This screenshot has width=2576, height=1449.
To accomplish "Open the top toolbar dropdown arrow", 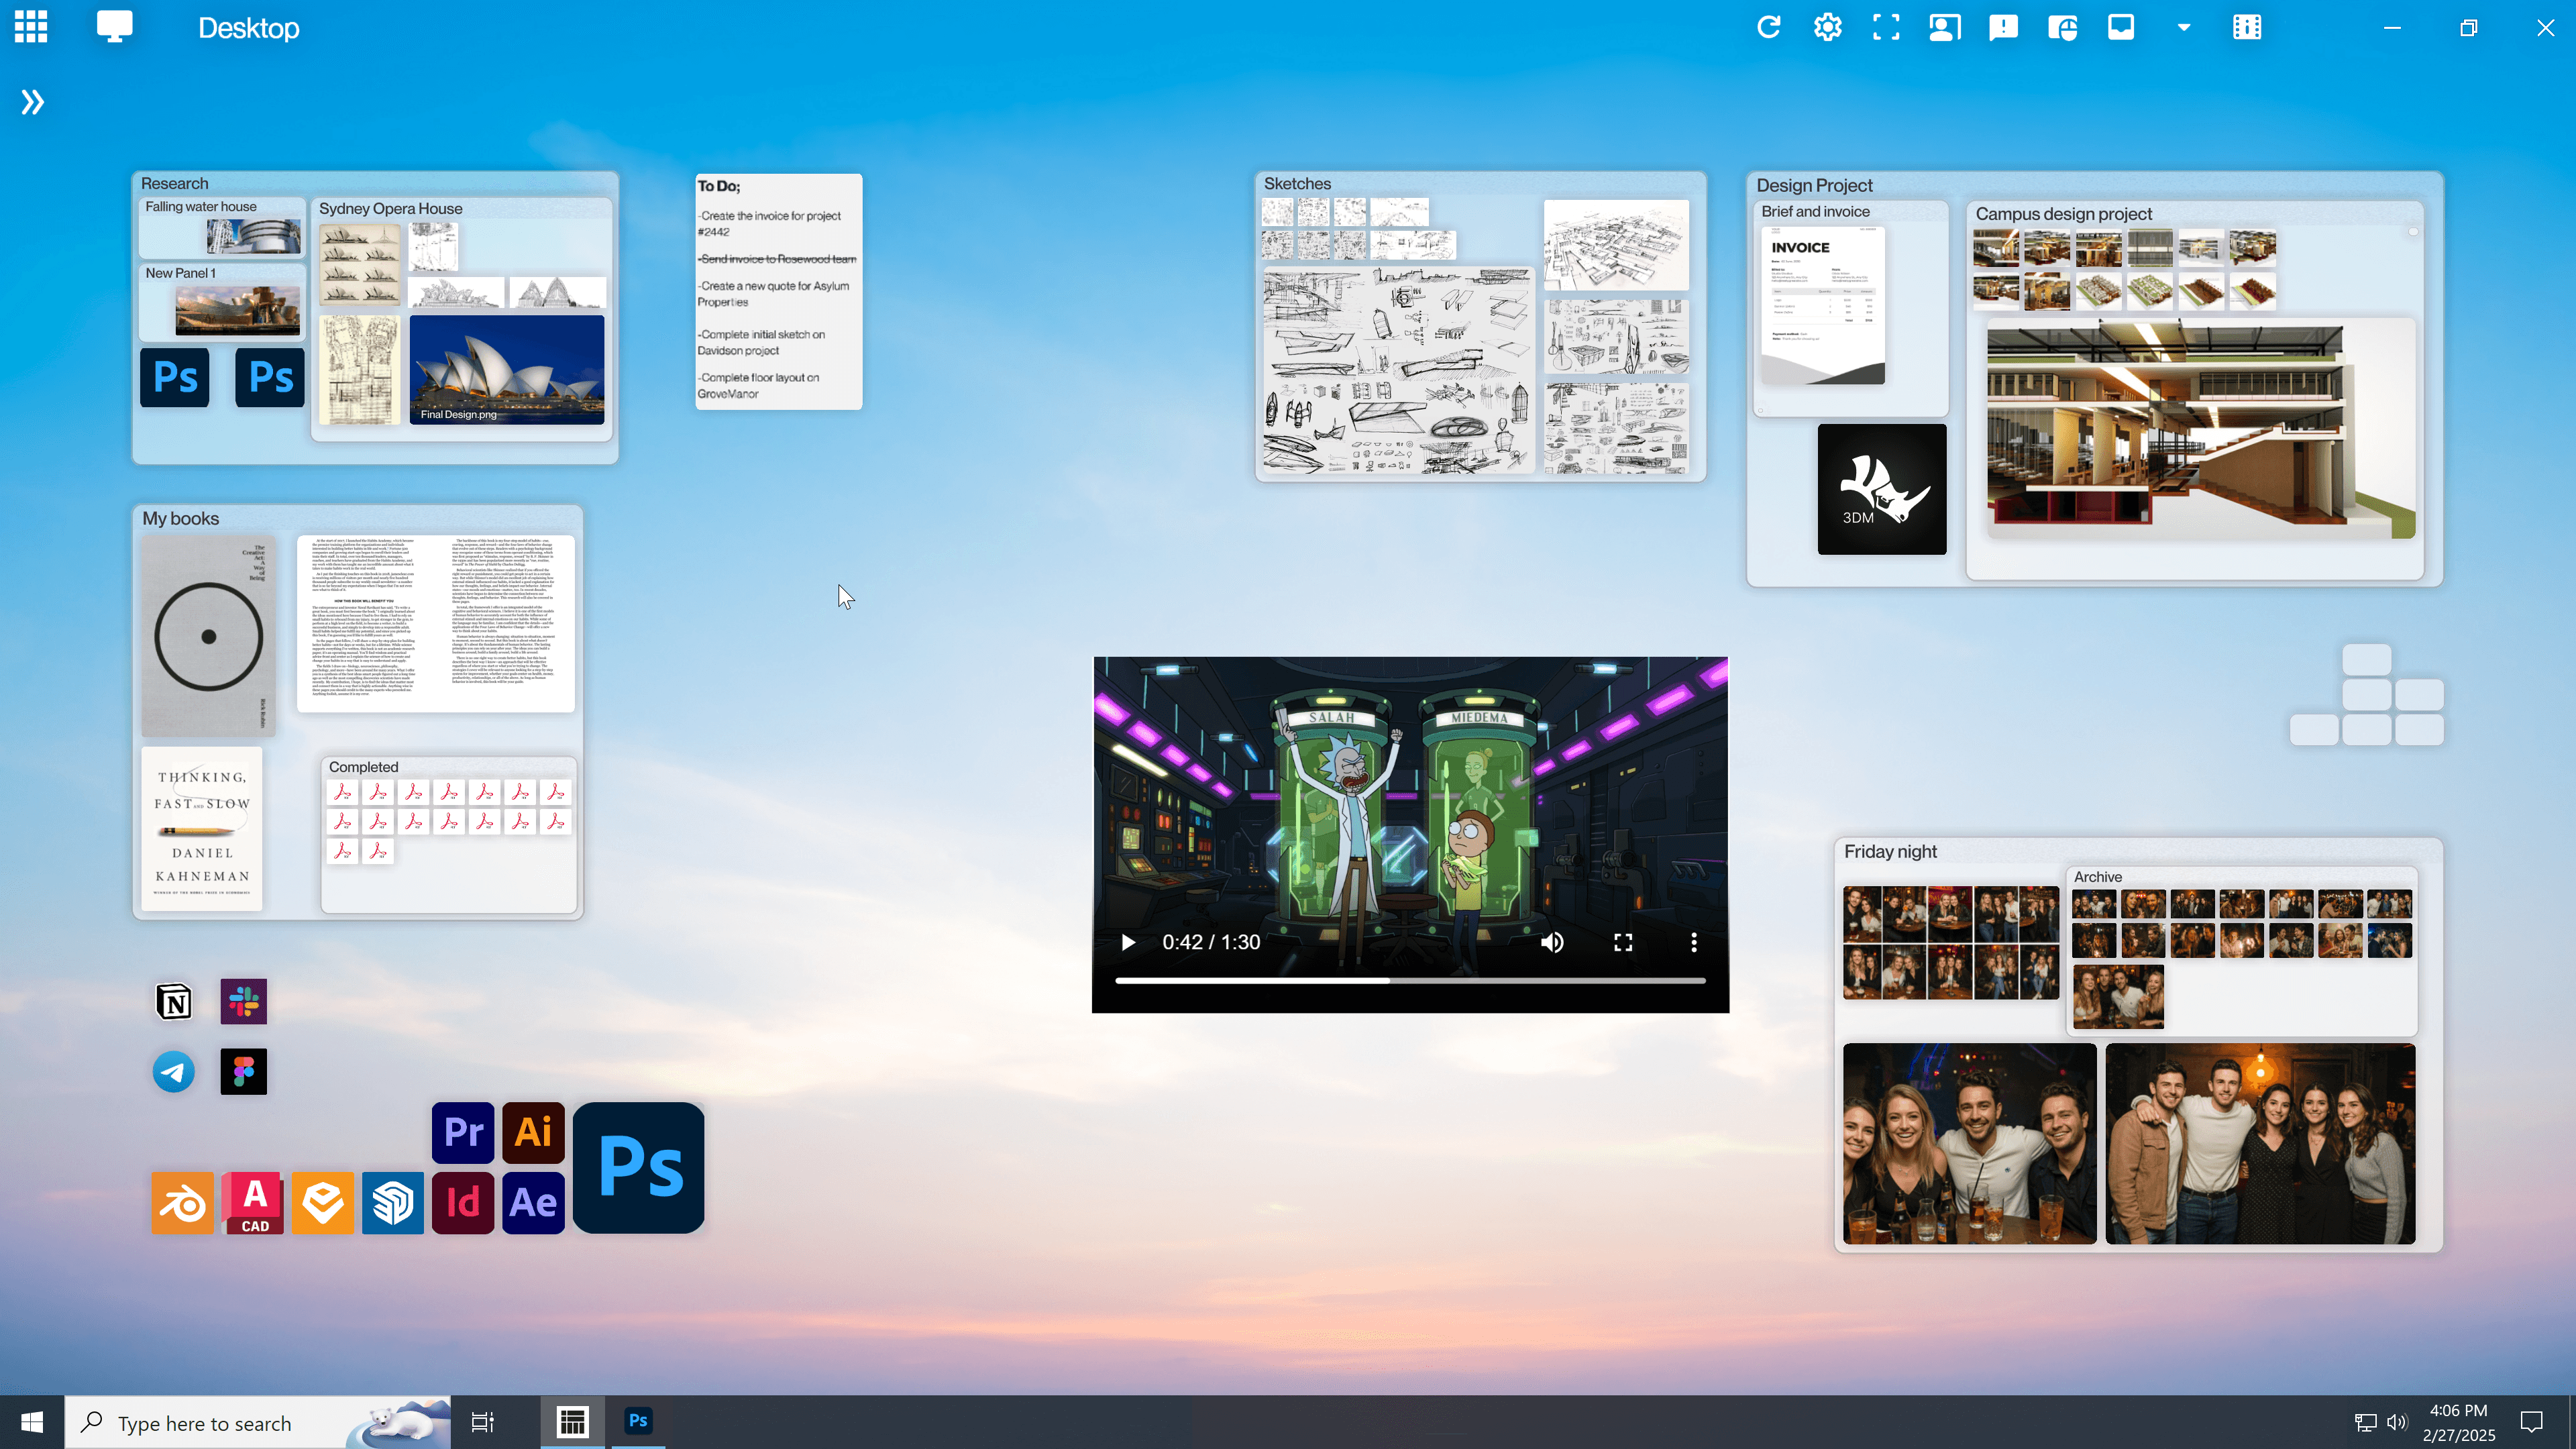I will (x=2183, y=28).
